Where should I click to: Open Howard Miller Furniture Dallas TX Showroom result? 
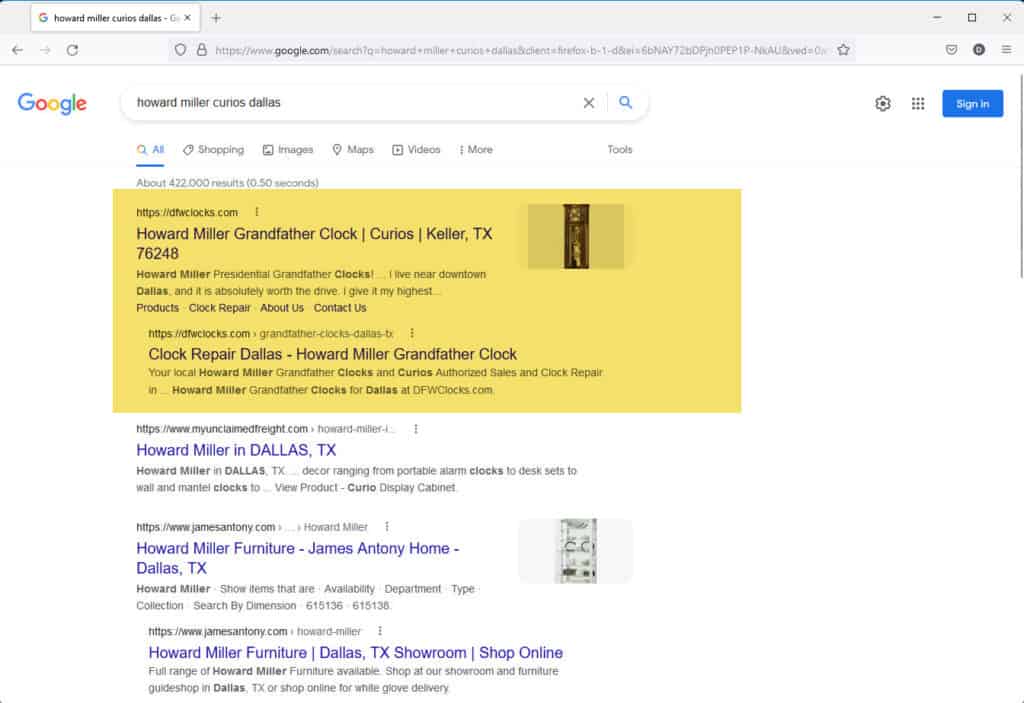[355, 653]
